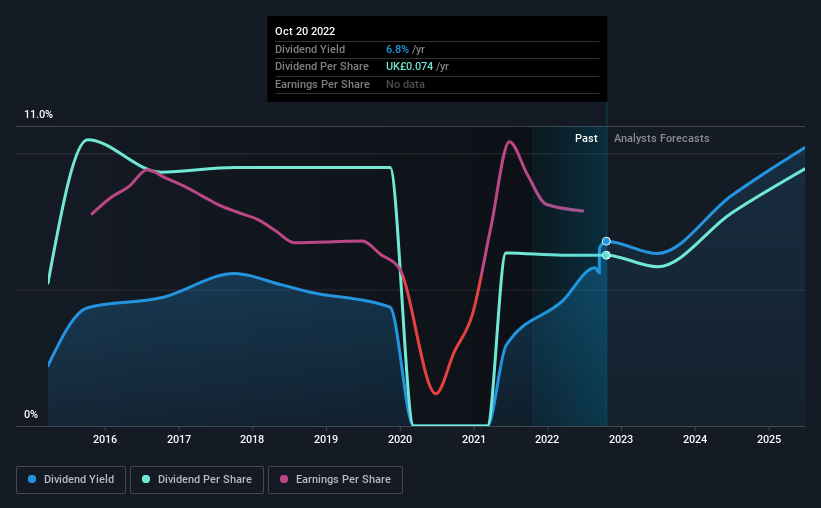Toggle the Dividend Per Share legend button

(x=197, y=480)
